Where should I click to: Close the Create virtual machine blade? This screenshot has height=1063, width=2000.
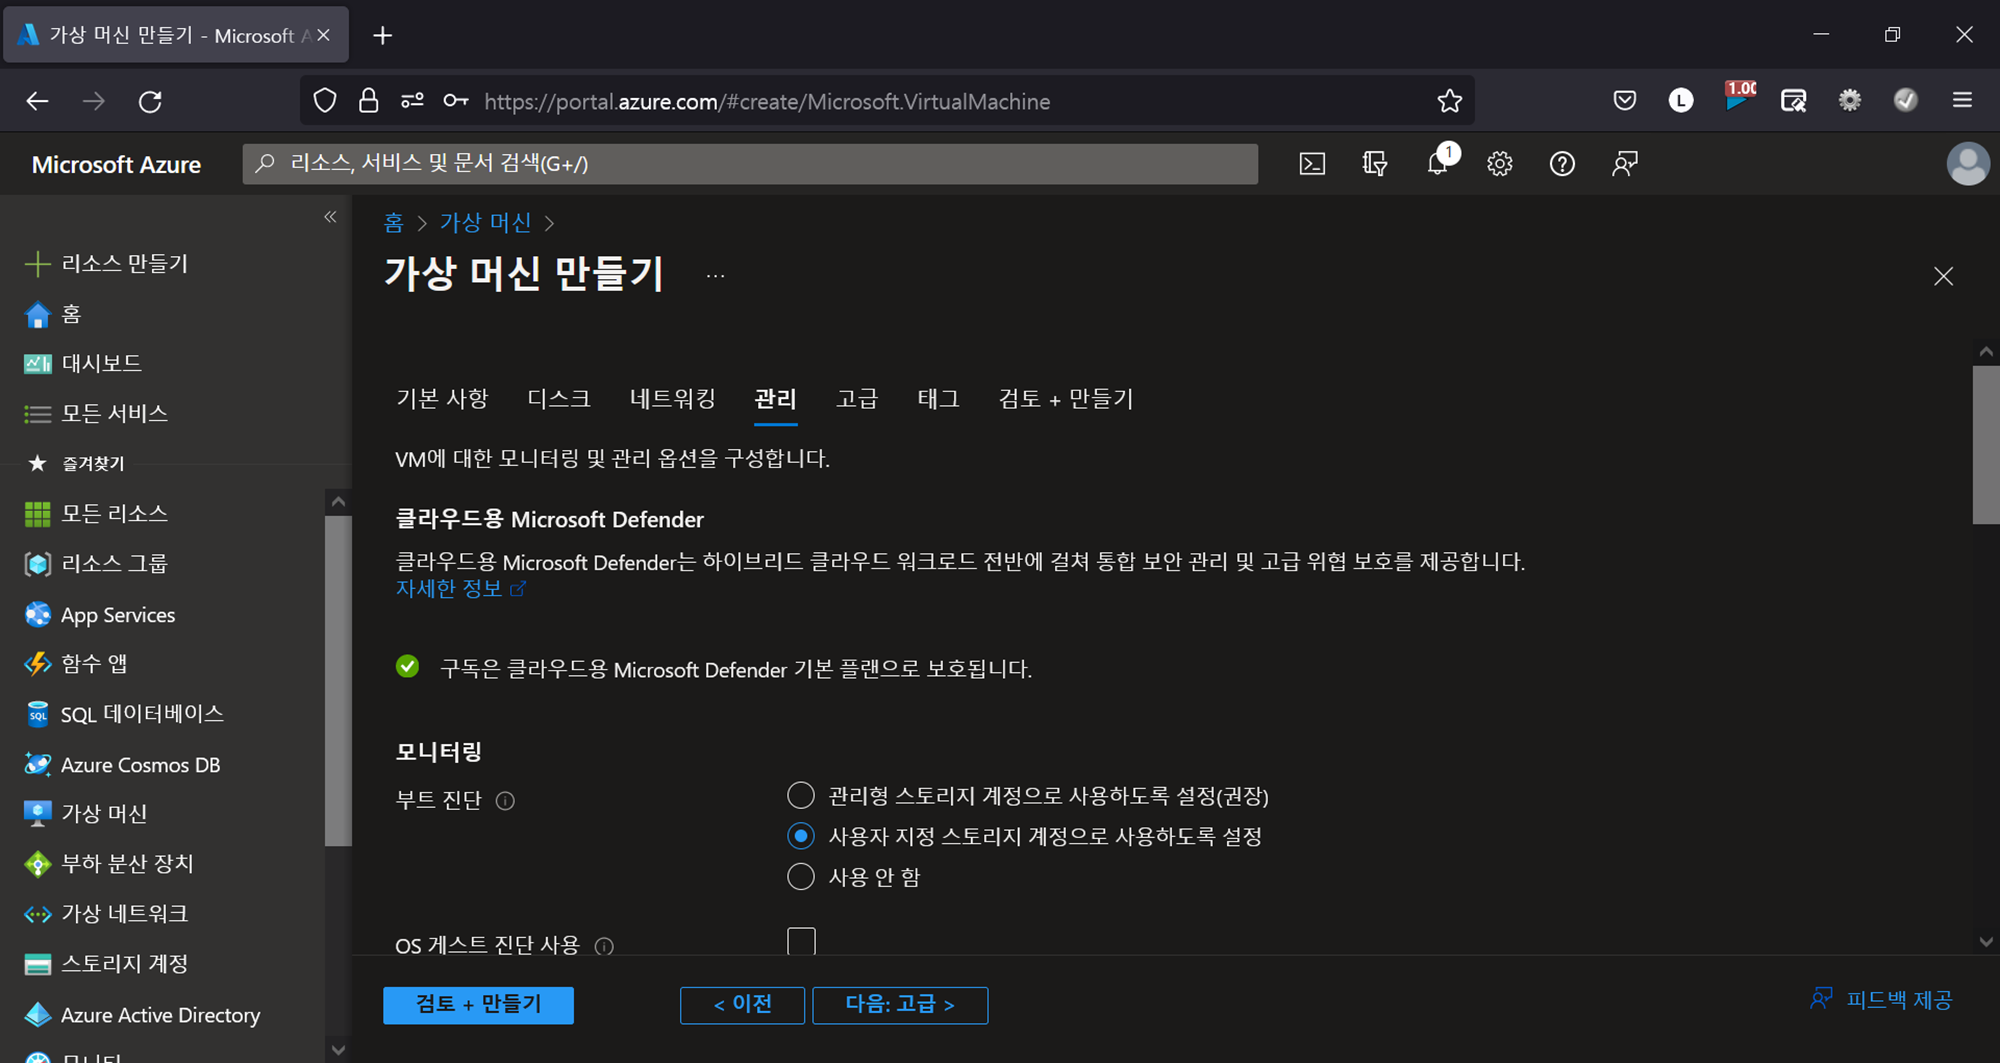click(1943, 276)
